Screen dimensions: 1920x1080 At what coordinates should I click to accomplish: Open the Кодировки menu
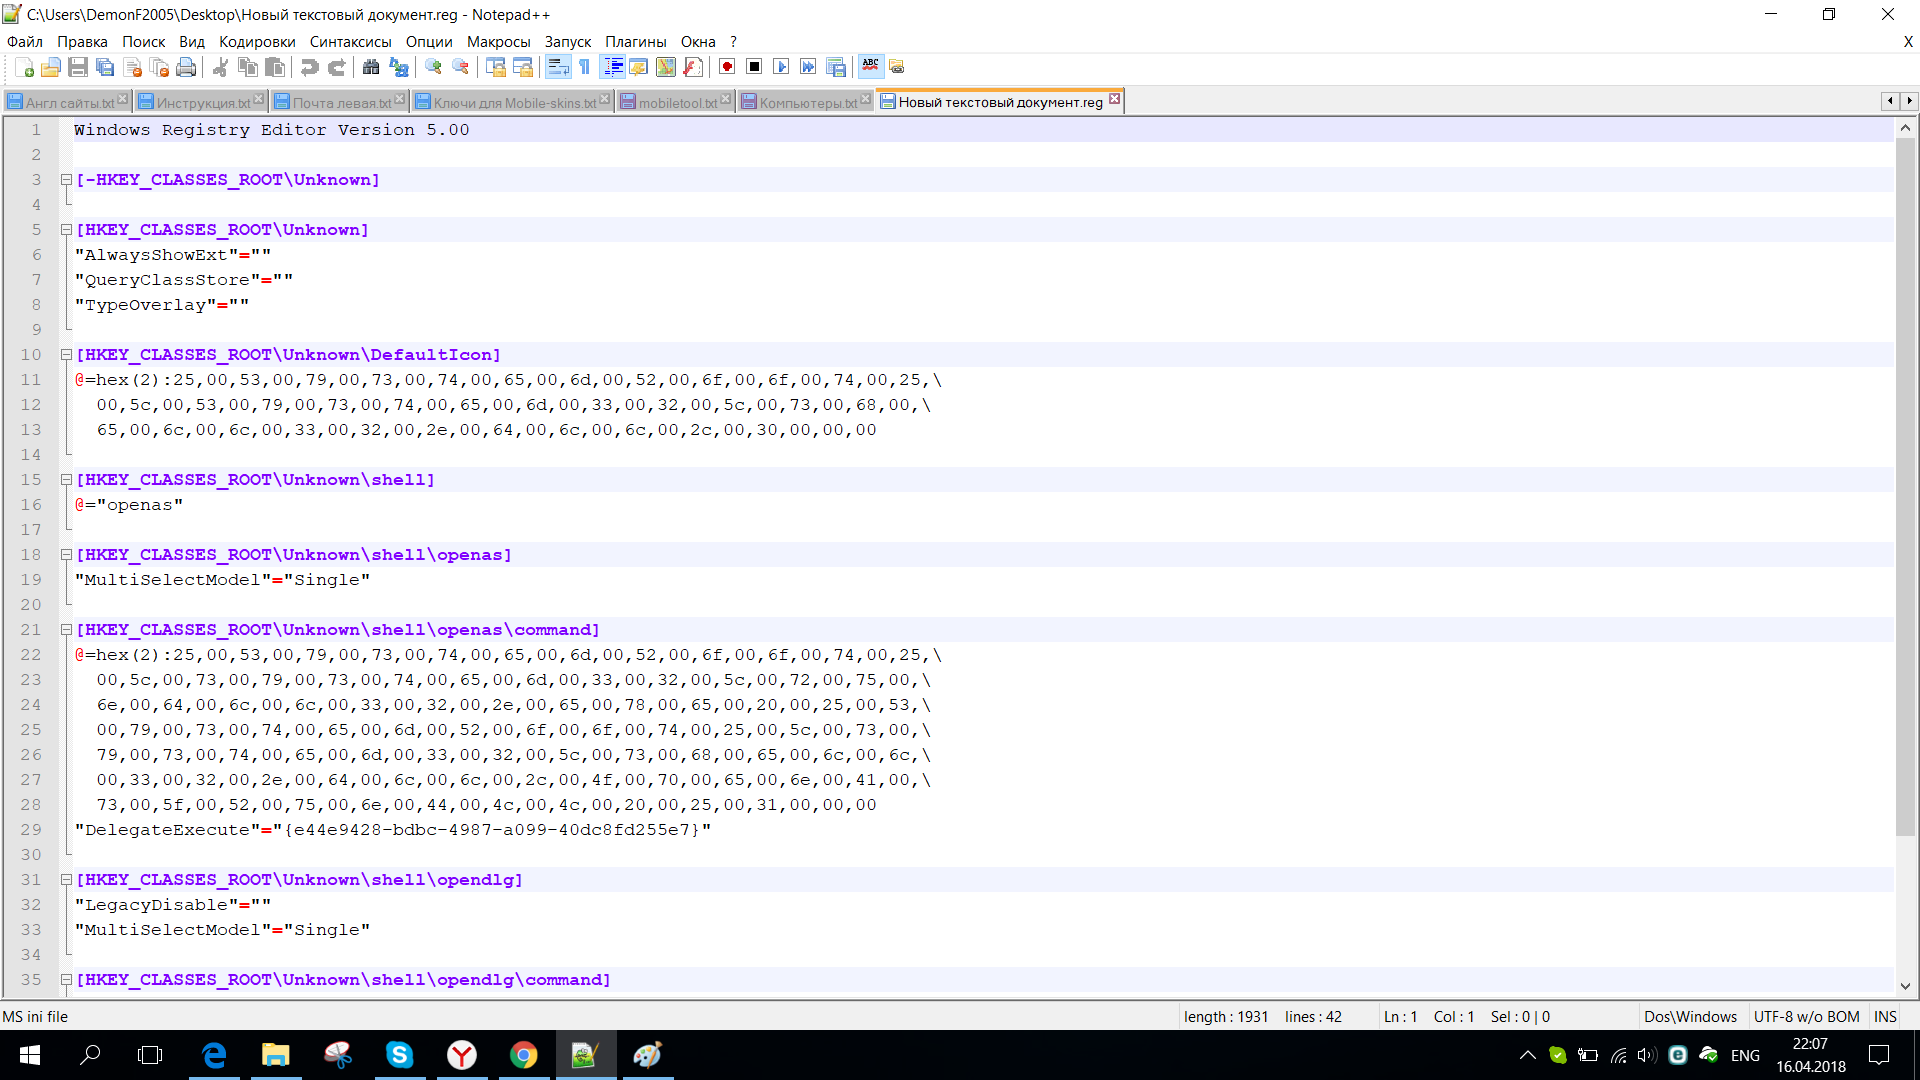tap(257, 42)
